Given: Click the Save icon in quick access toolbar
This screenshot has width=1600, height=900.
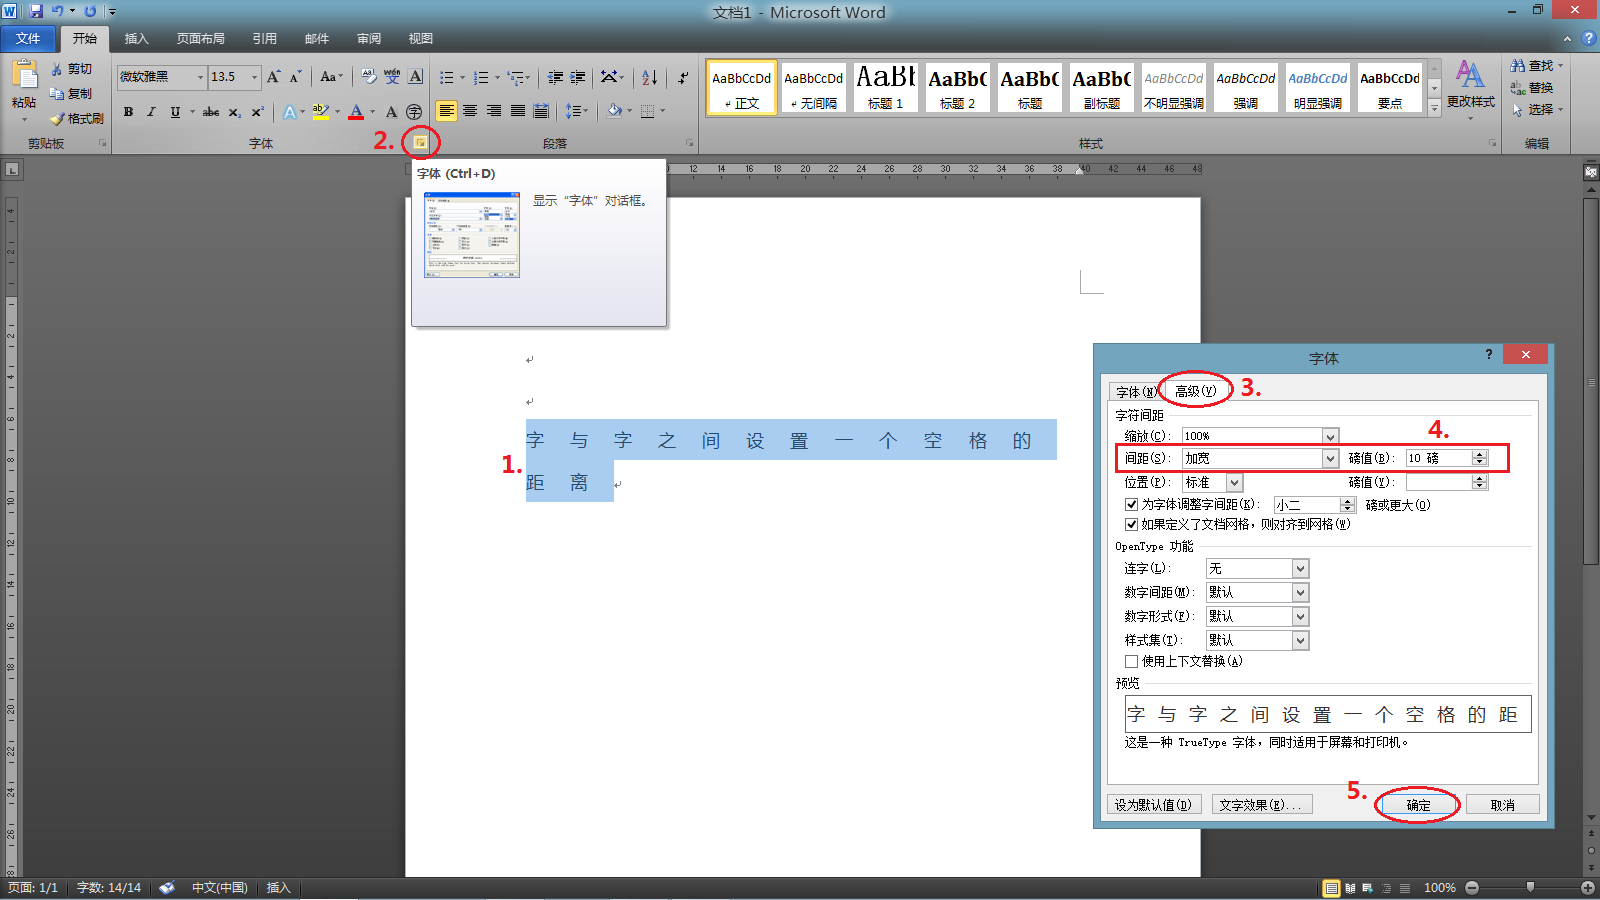Looking at the screenshot, I should pos(36,11).
